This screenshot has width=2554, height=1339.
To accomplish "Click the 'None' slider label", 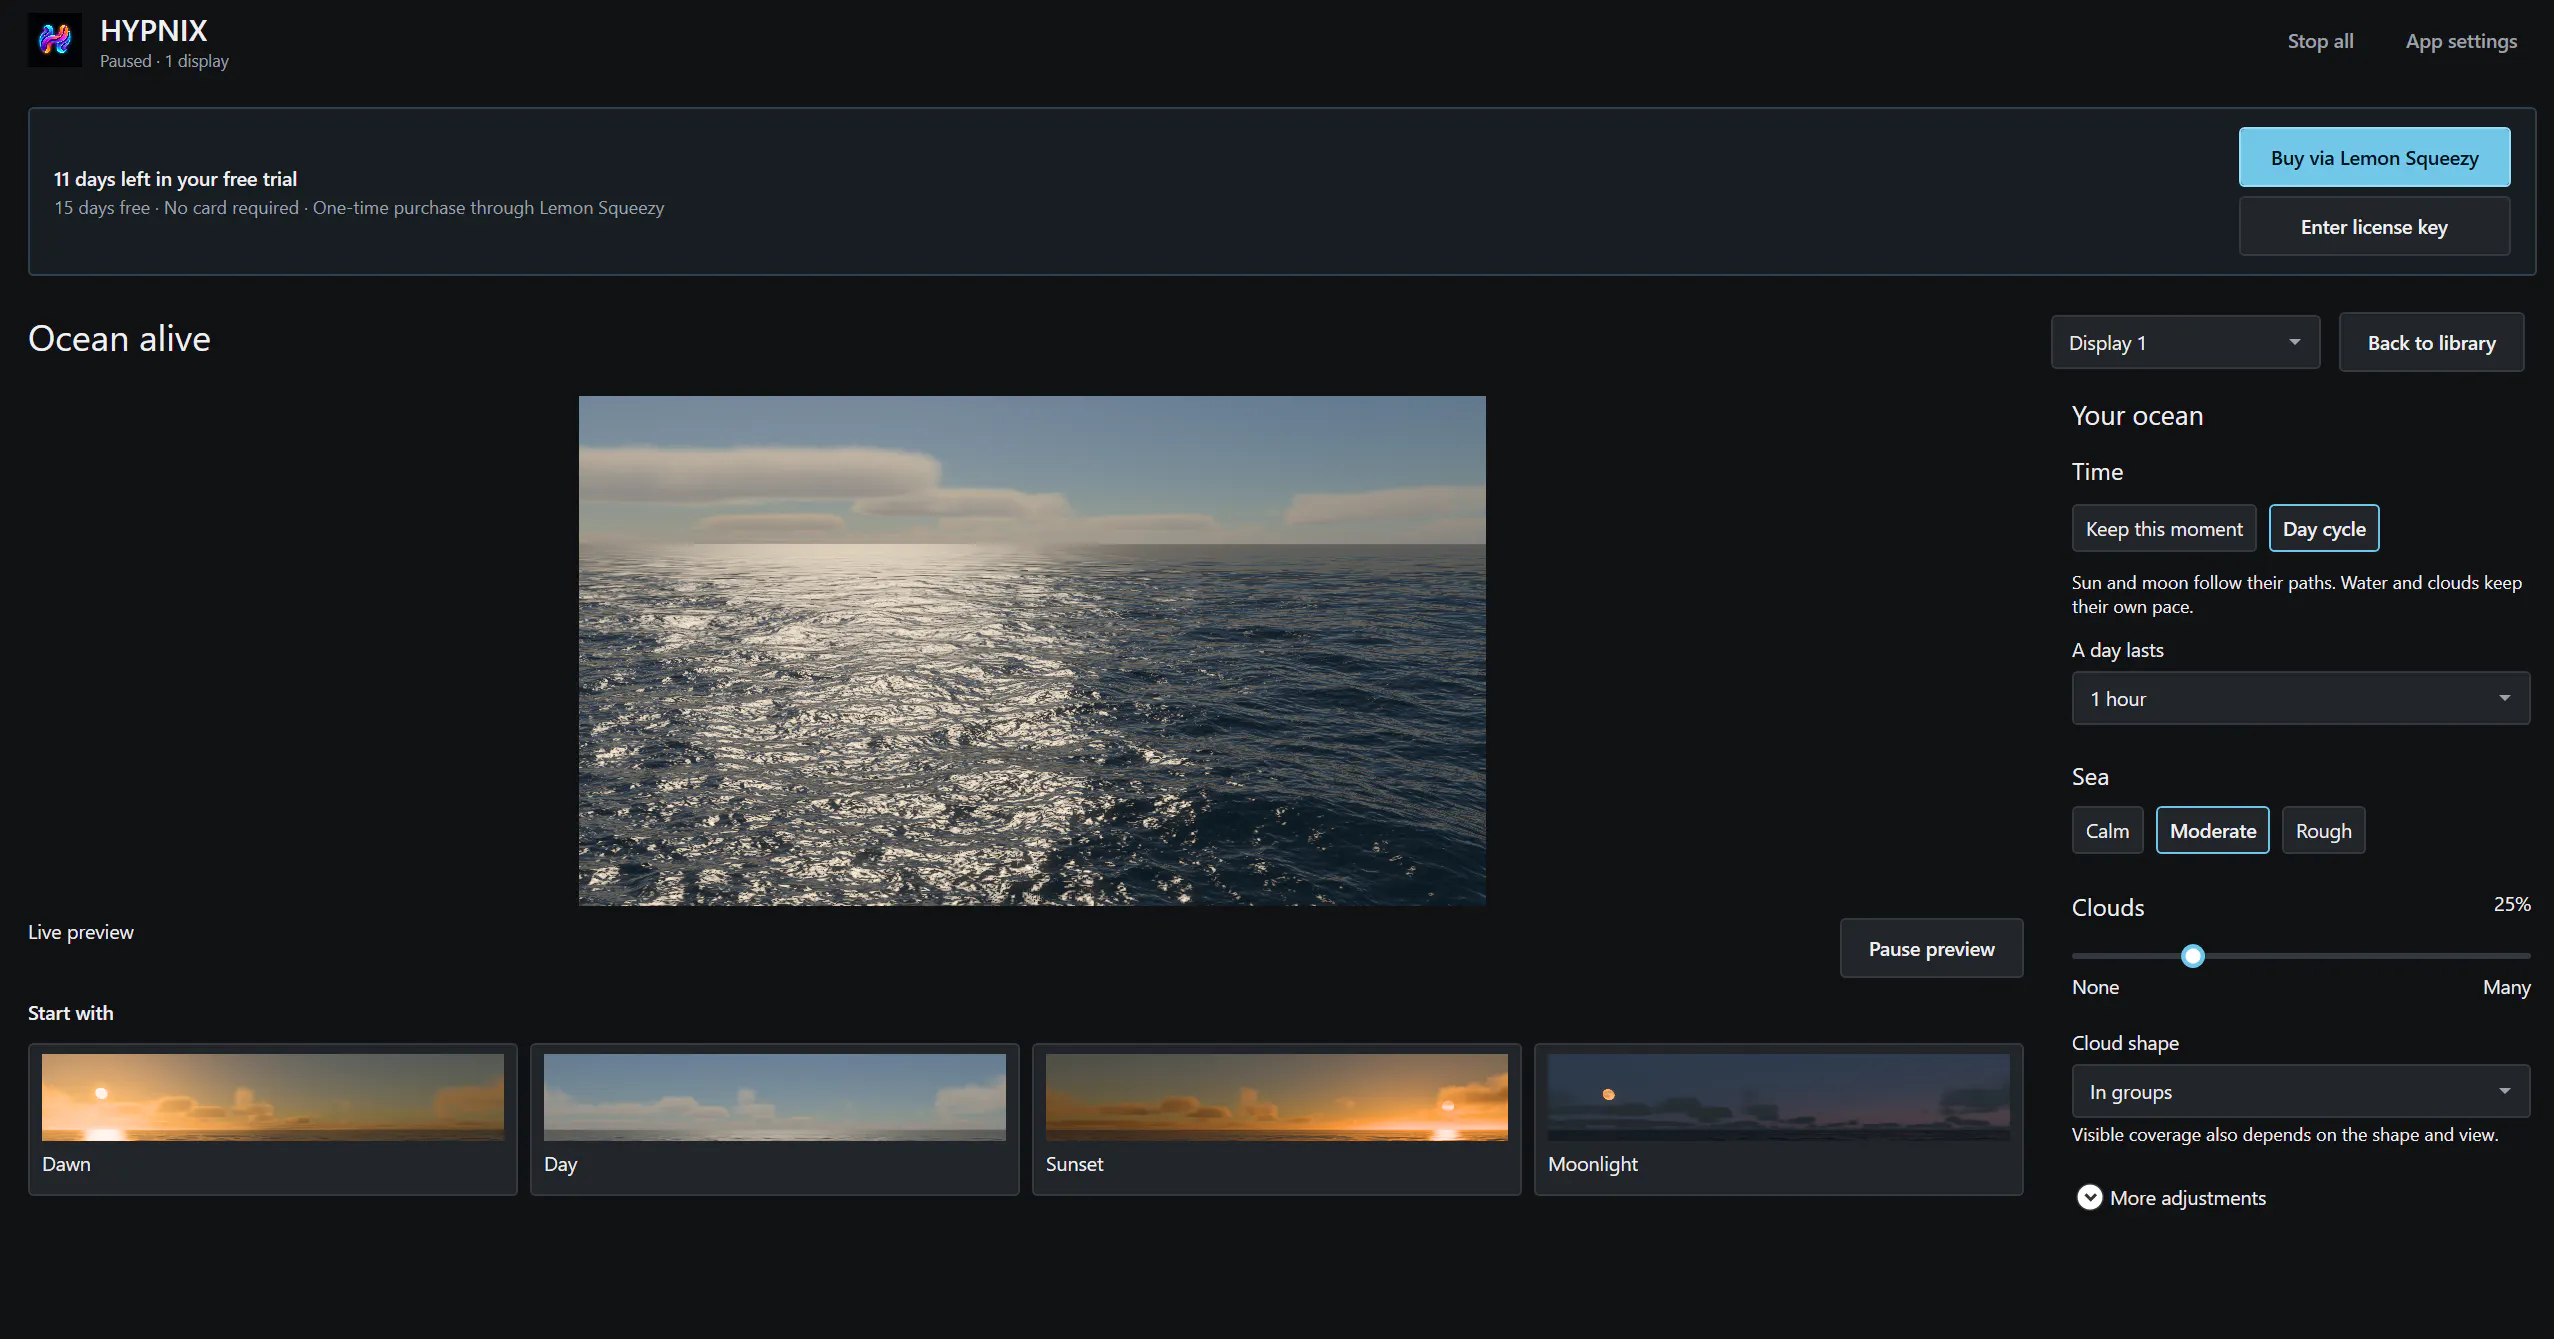I will point(2095,987).
